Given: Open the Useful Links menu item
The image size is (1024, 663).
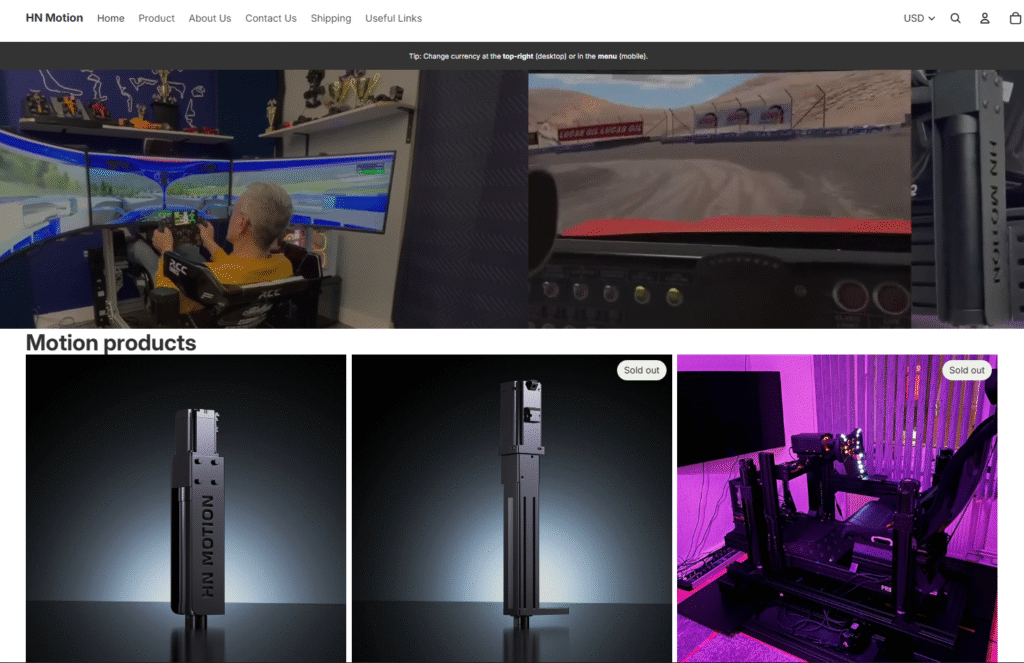Looking at the screenshot, I should coord(393,18).
